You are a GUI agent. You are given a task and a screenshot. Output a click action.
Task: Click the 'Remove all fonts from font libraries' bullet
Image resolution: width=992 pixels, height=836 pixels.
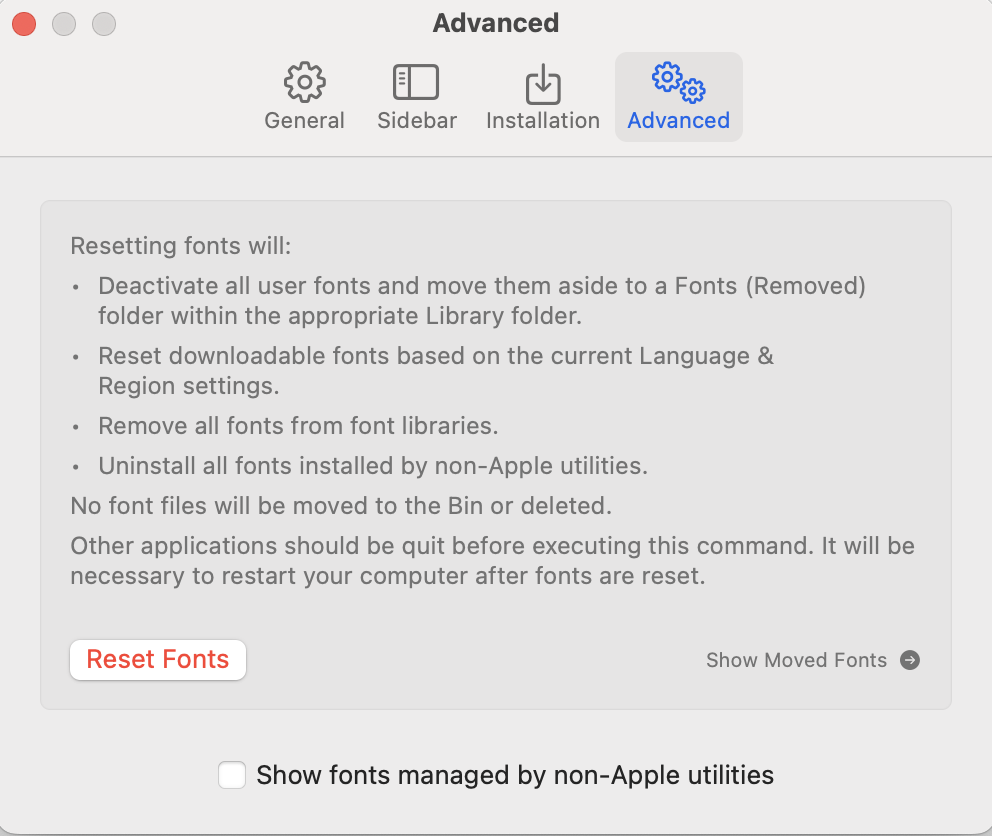pyautogui.click(x=298, y=426)
